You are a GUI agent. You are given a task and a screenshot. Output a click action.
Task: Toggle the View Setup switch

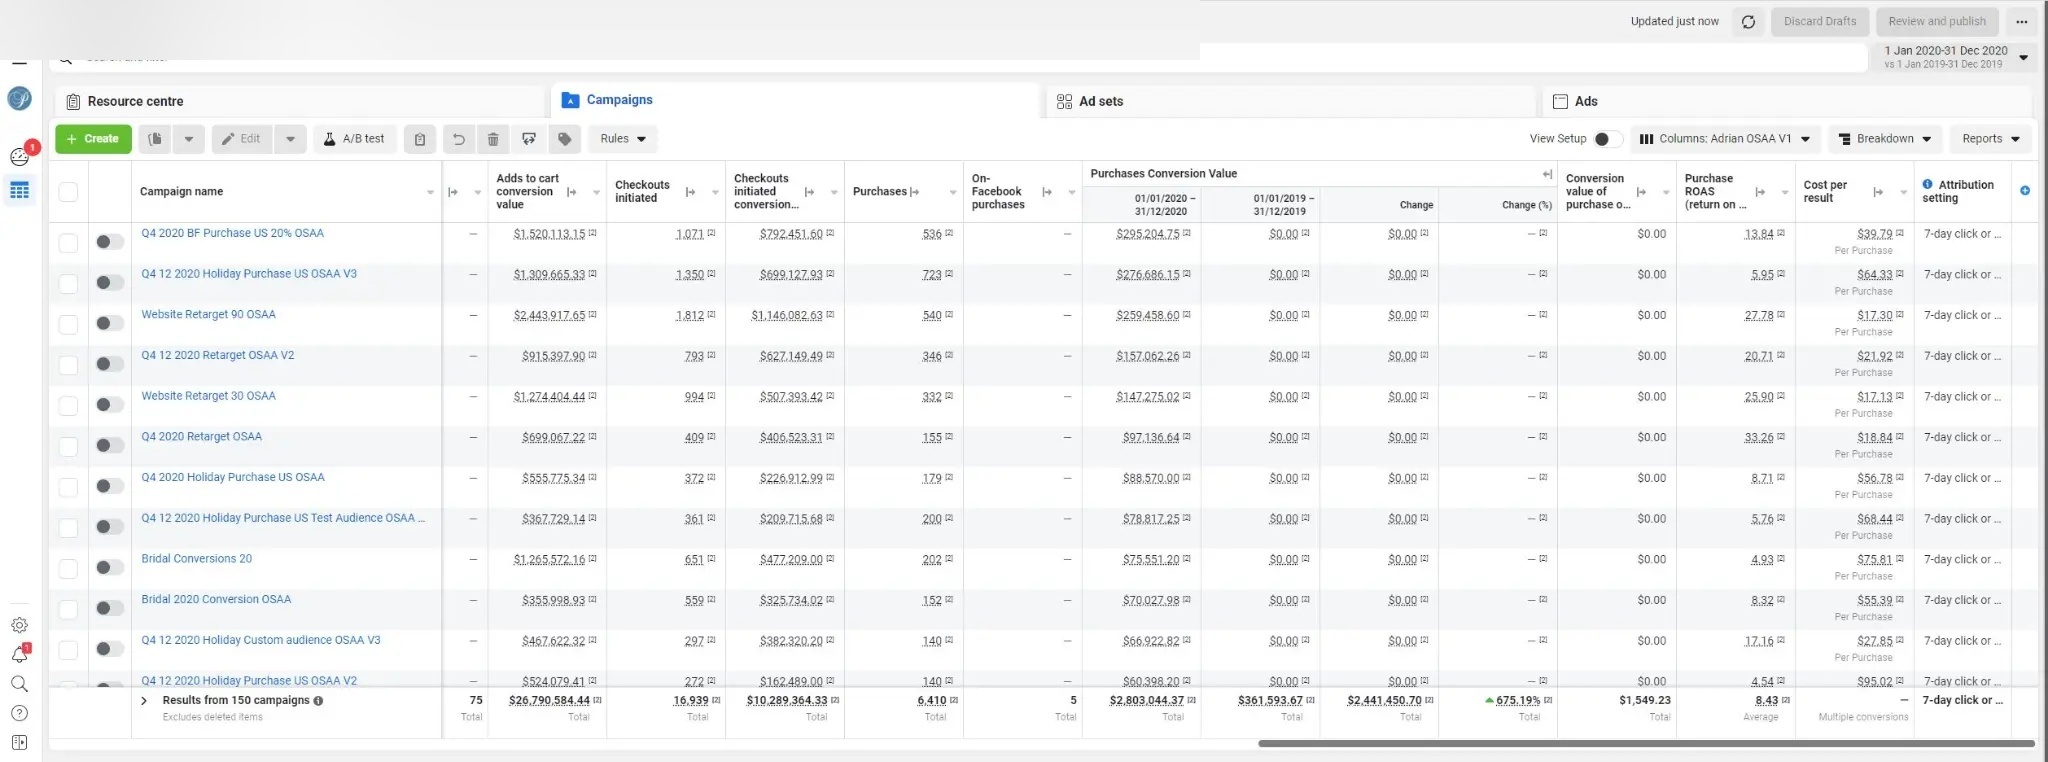1607,139
